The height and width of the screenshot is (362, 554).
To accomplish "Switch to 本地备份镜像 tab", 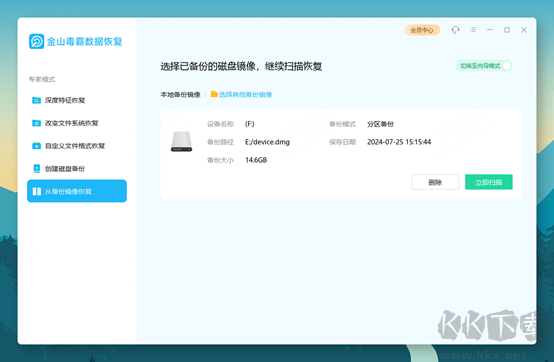I will click(x=181, y=95).
